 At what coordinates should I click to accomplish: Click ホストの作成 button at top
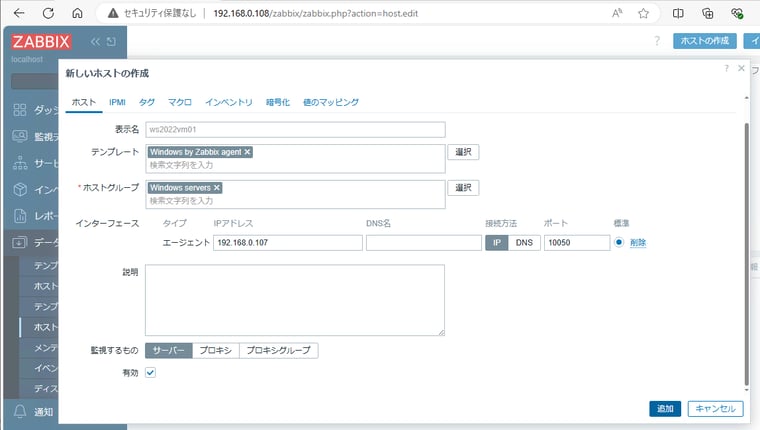pyautogui.click(x=704, y=41)
